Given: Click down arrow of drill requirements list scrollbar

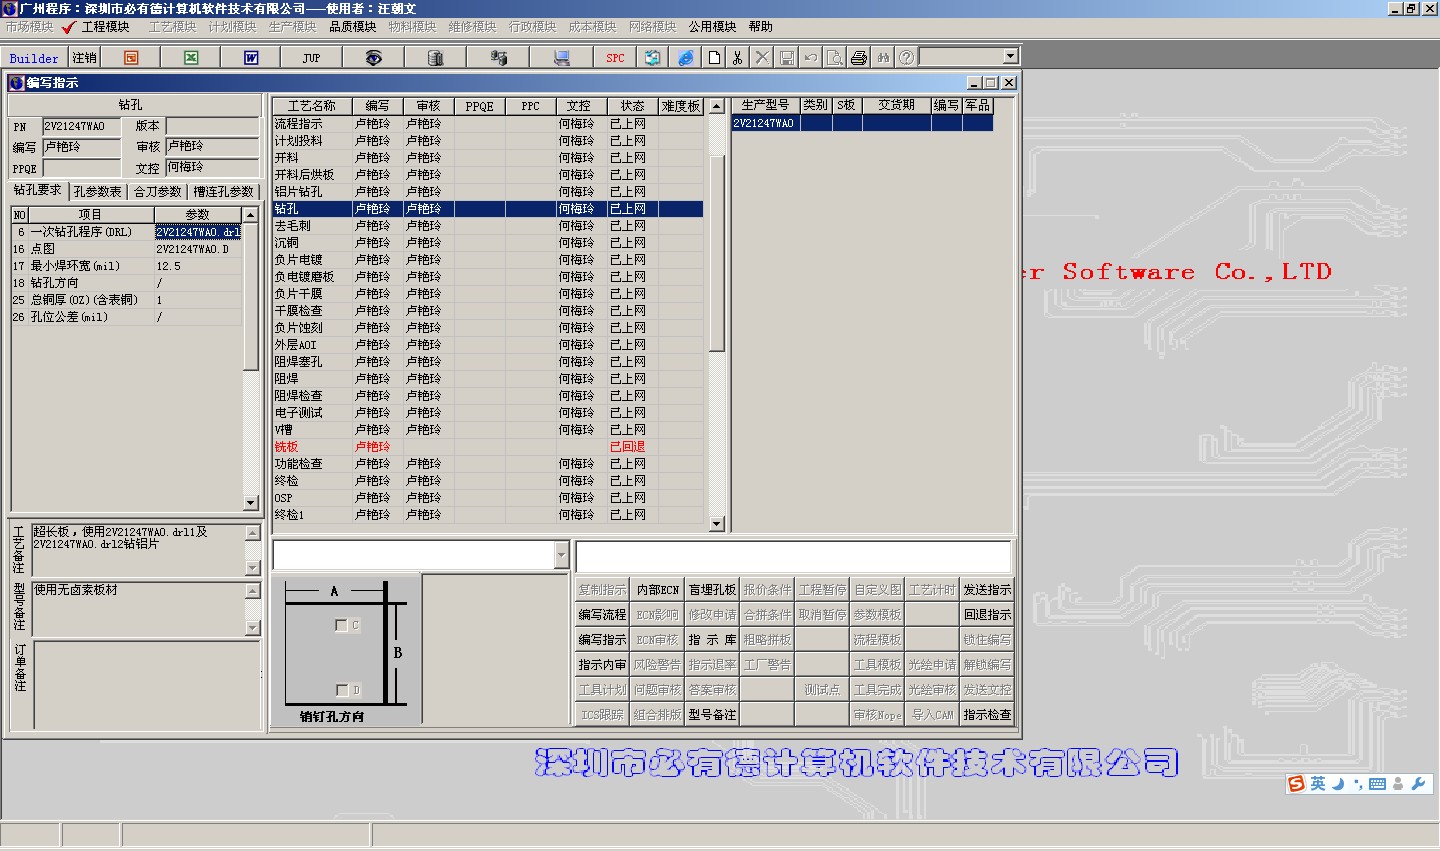Looking at the screenshot, I should pyautogui.click(x=251, y=503).
